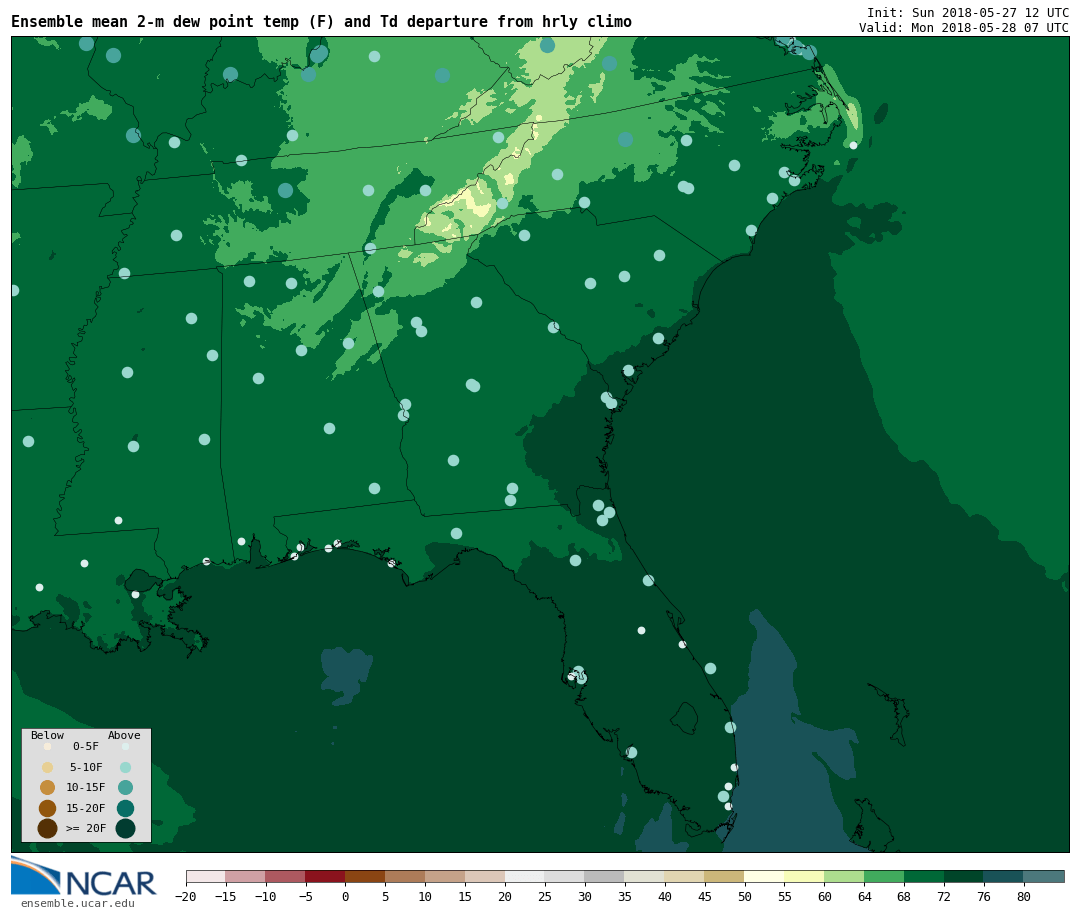Select the 5 to 10 light brown swatch
The height and width of the screenshot is (915, 1080).
(406, 876)
